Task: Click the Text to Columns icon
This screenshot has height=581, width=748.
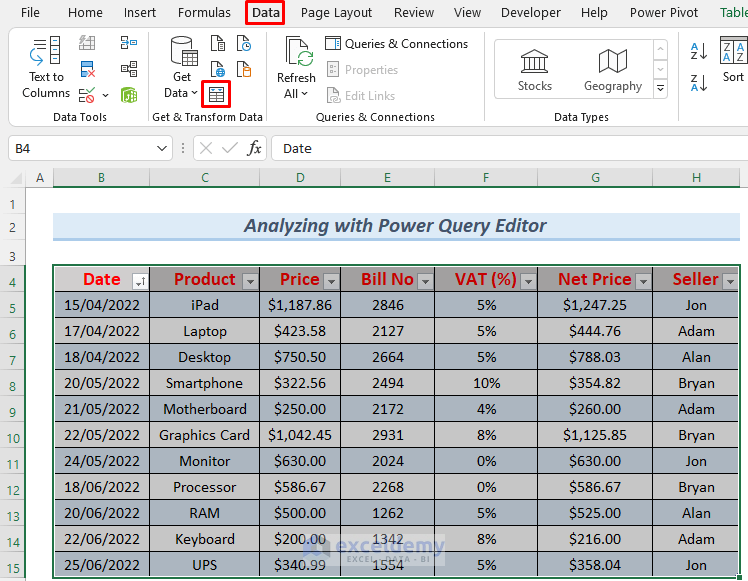Action: [x=46, y=68]
